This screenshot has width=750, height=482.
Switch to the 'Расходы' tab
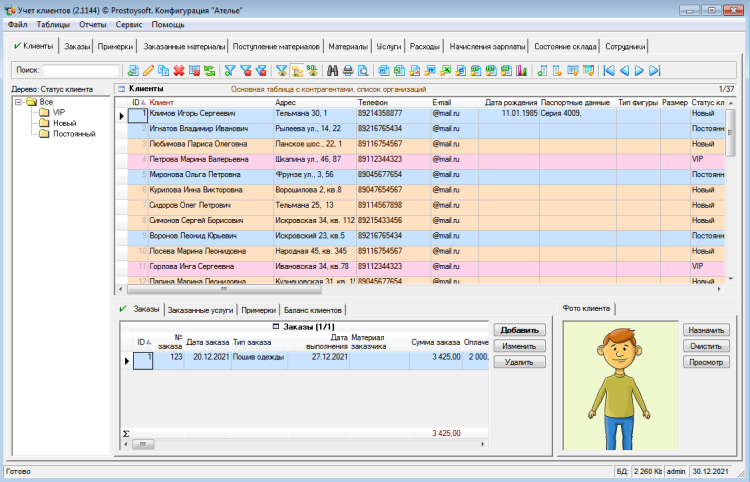pyautogui.click(x=425, y=46)
